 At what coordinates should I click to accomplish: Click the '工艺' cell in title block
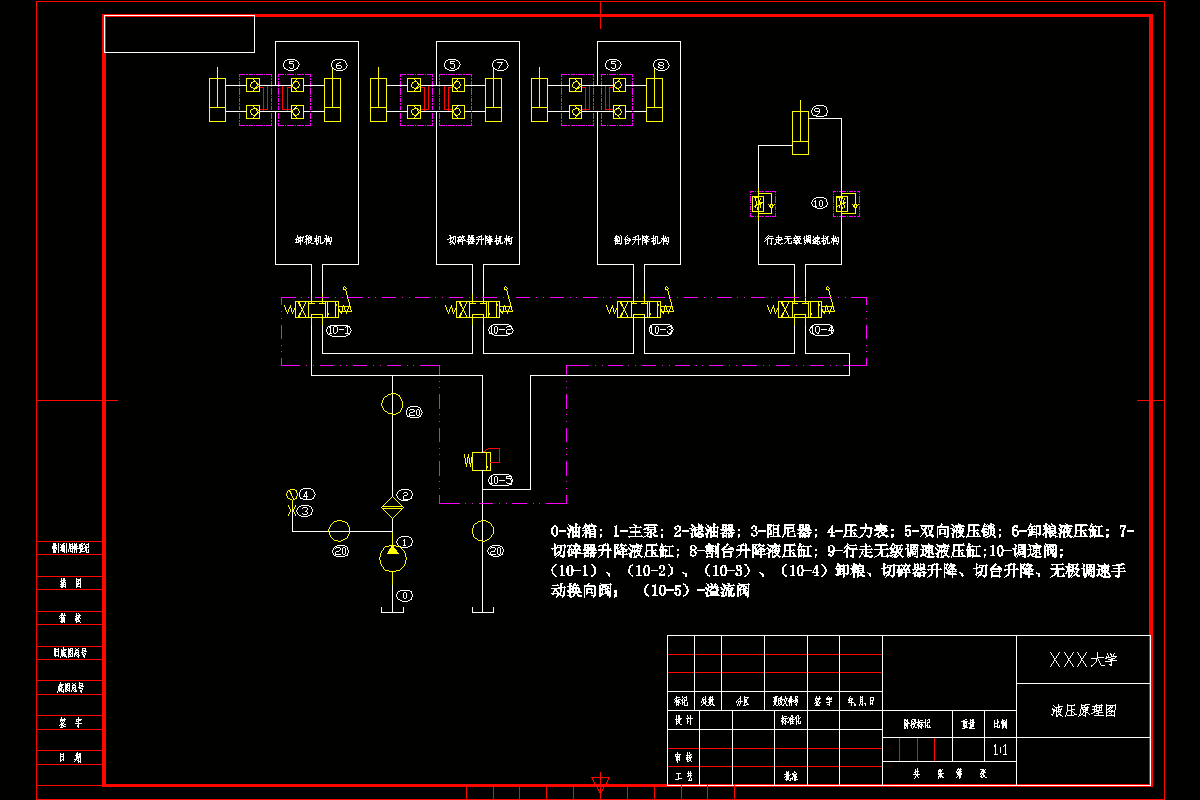682,775
